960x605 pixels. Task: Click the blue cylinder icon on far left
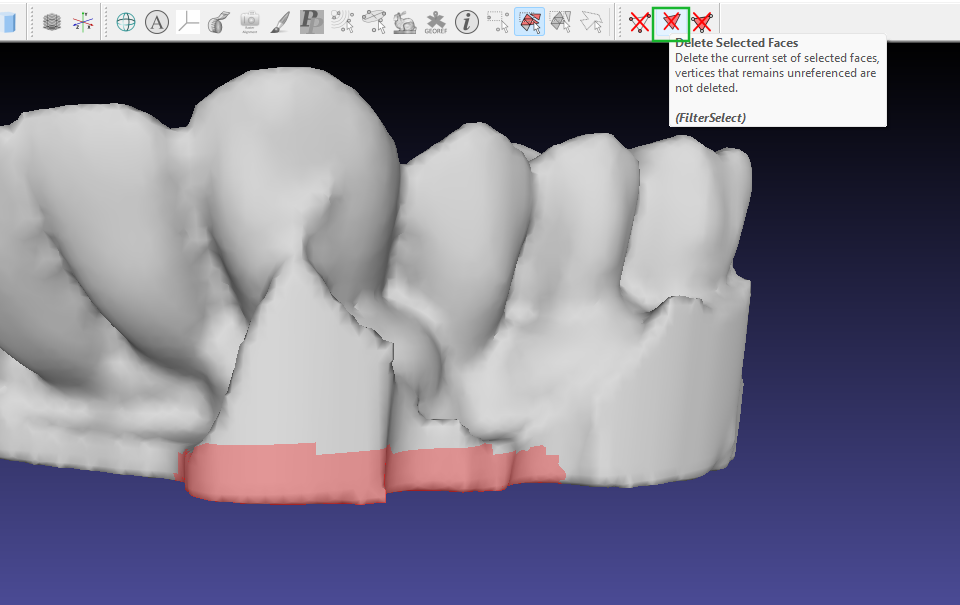coord(10,20)
